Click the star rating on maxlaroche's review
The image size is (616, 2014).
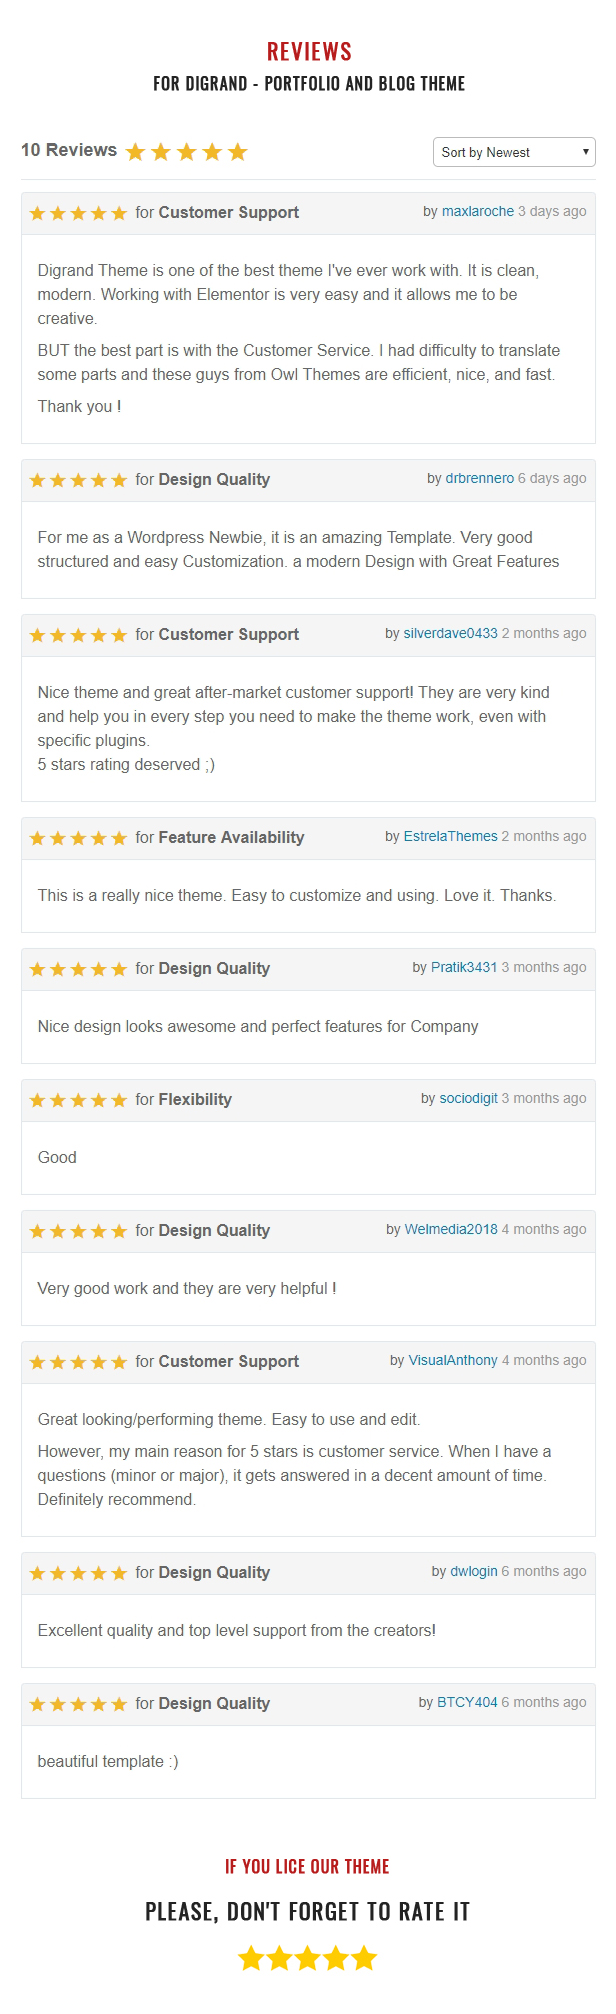pos(78,213)
